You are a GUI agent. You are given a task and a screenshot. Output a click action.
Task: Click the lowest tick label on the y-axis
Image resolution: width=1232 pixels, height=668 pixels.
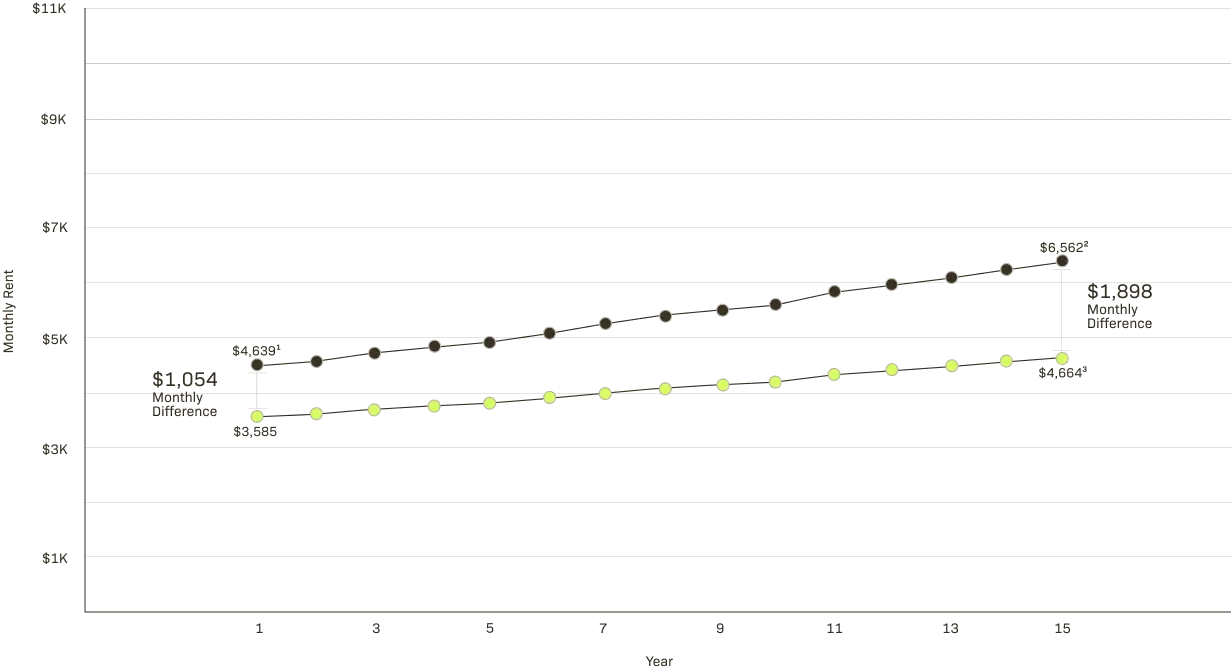(56, 561)
